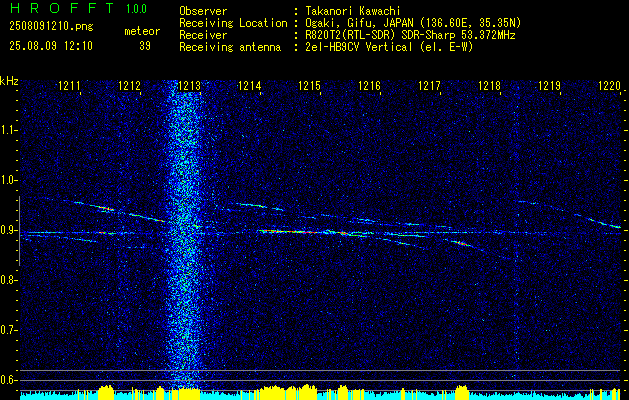Click time marker 1220
Screen dimensions: 629x400
[x=609, y=85]
